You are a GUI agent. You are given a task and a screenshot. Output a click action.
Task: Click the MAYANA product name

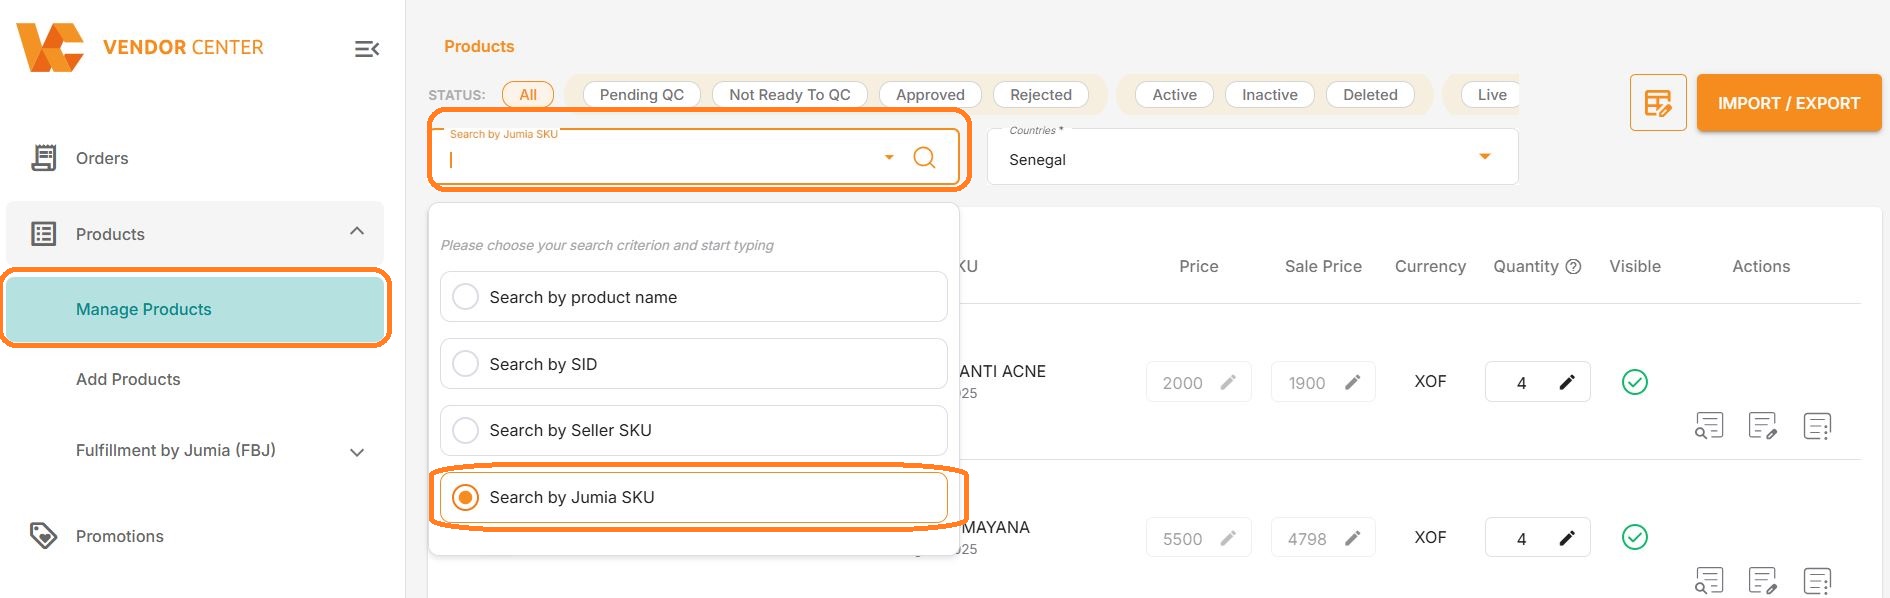click(x=996, y=527)
